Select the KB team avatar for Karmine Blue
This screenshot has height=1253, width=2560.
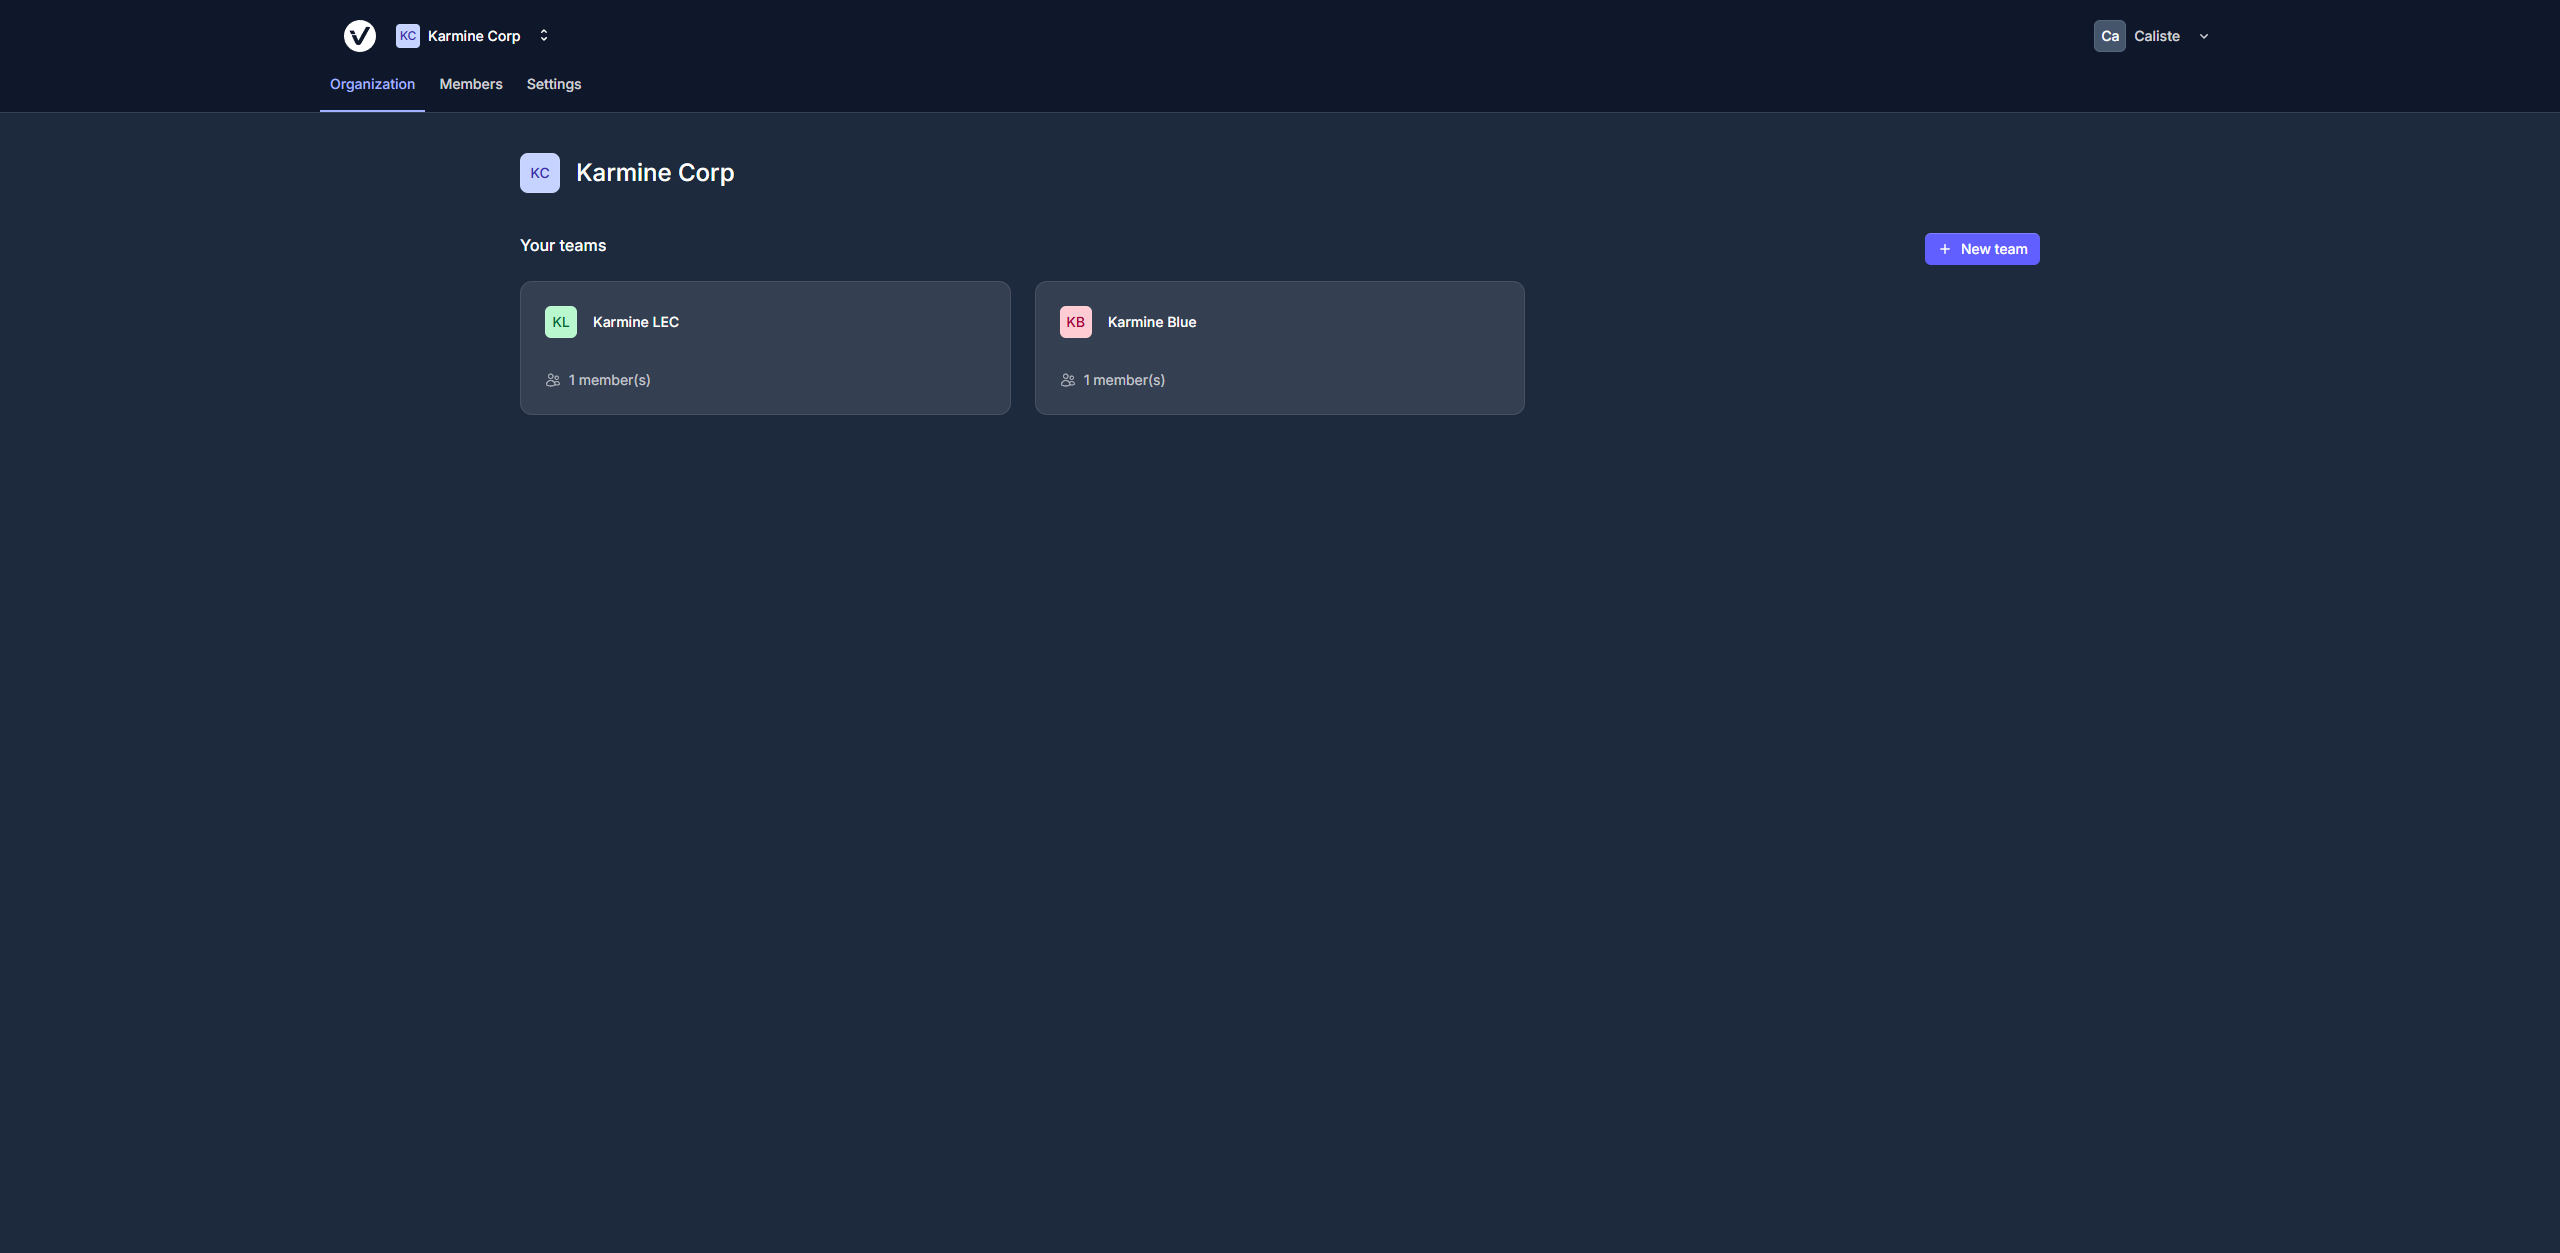click(x=1075, y=321)
